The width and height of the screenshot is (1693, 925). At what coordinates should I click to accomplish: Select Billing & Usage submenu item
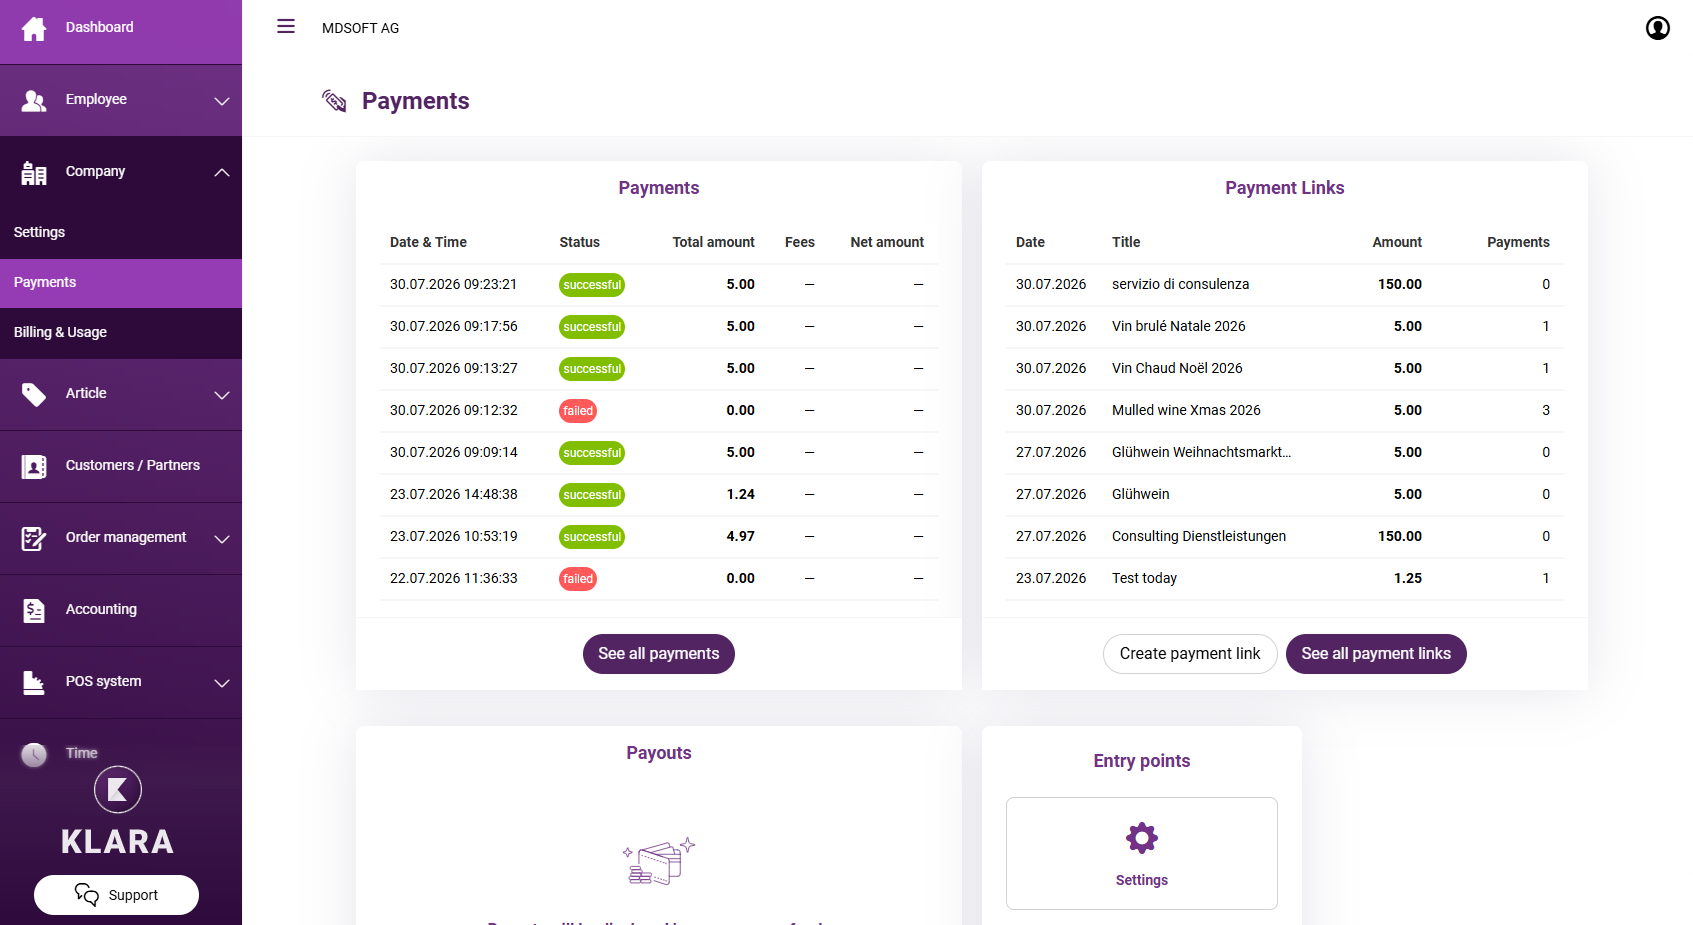tap(121, 333)
